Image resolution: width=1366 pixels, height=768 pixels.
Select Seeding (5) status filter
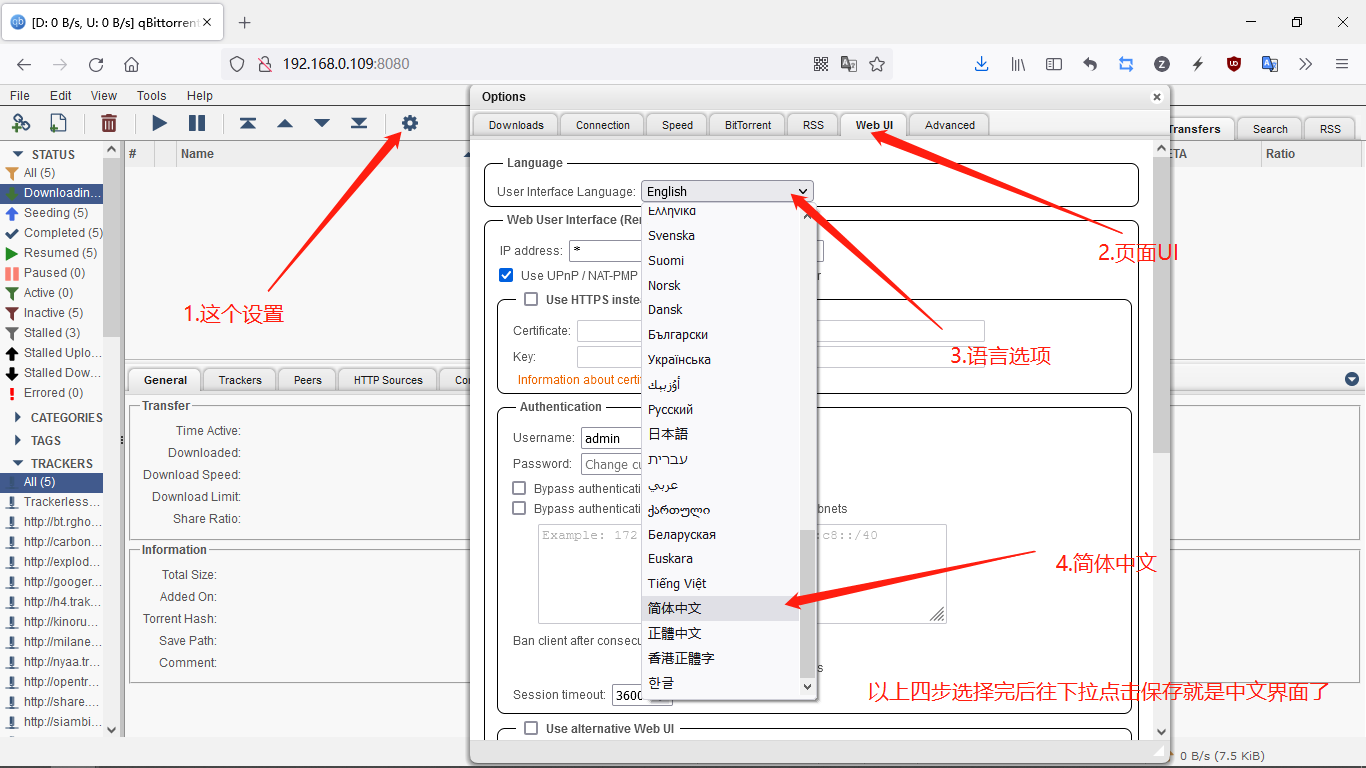(x=55, y=213)
